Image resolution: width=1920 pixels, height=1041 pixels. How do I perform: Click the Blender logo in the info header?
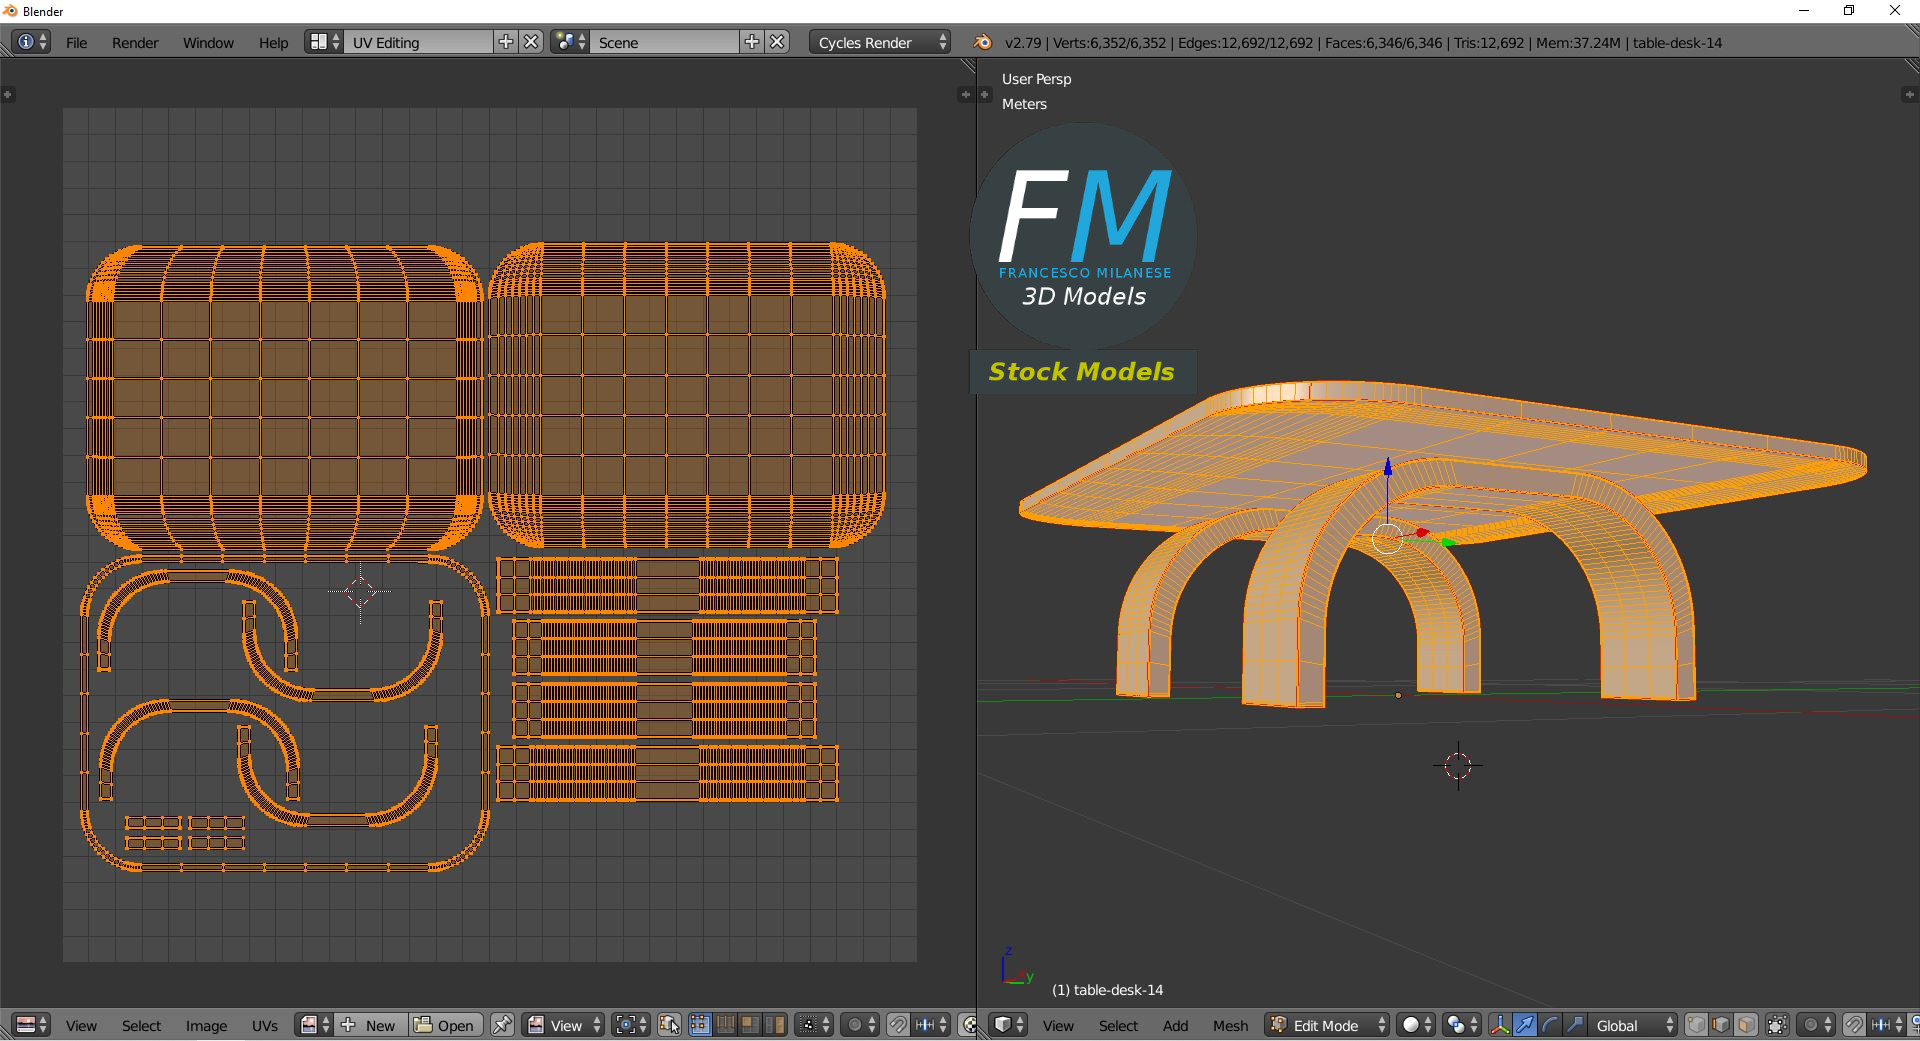pyautogui.click(x=983, y=42)
